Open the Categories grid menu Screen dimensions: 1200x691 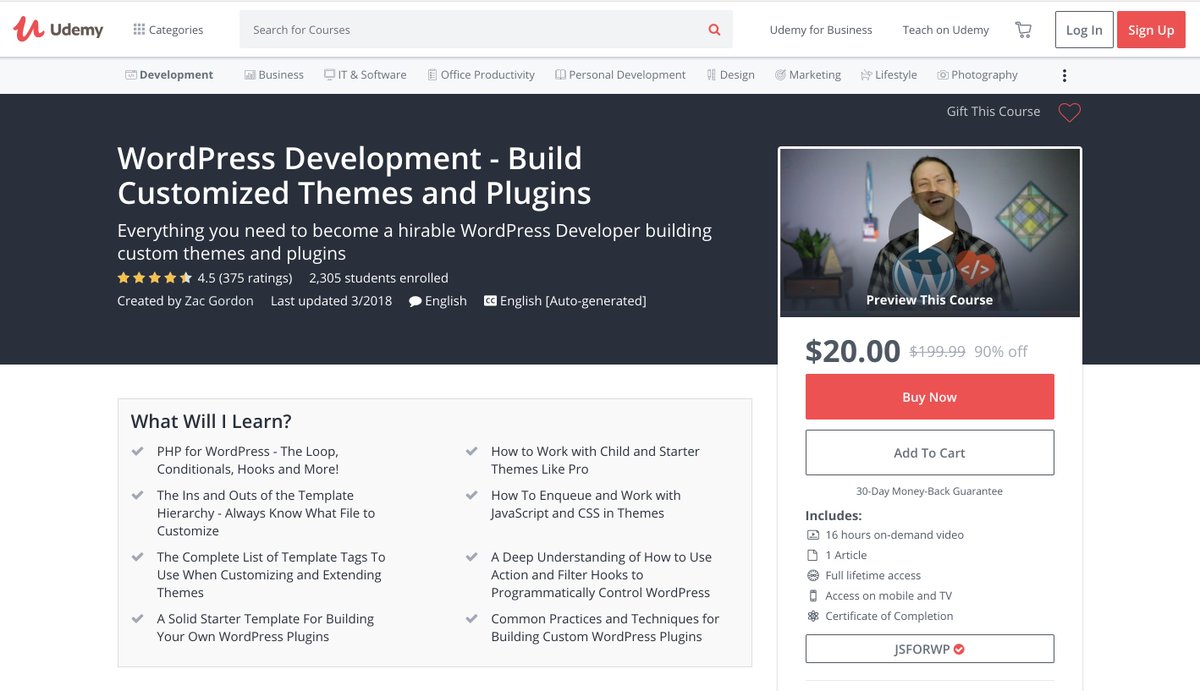[x=168, y=30]
